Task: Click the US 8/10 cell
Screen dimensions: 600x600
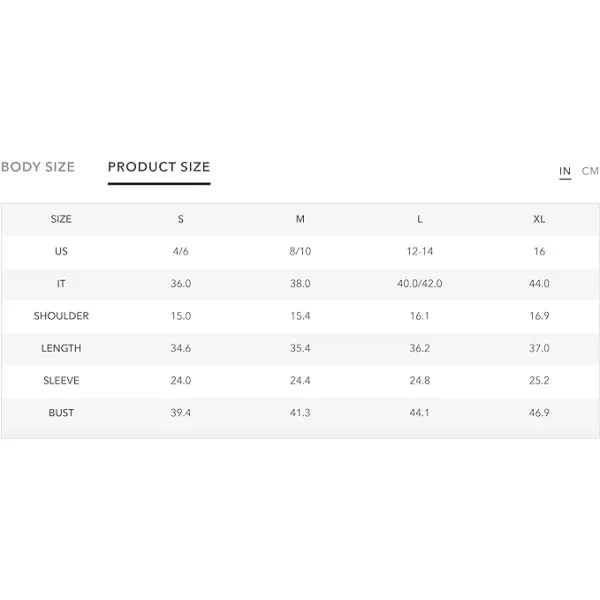Action: 300,251
